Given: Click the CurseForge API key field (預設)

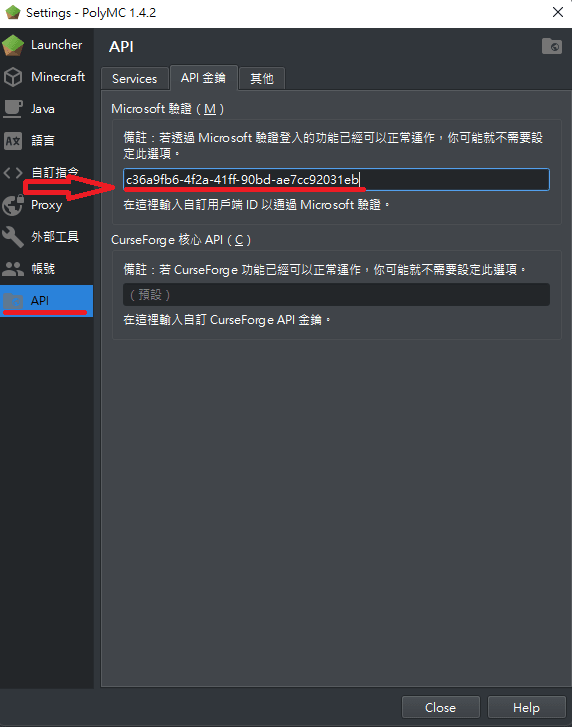Looking at the screenshot, I should [336, 294].
